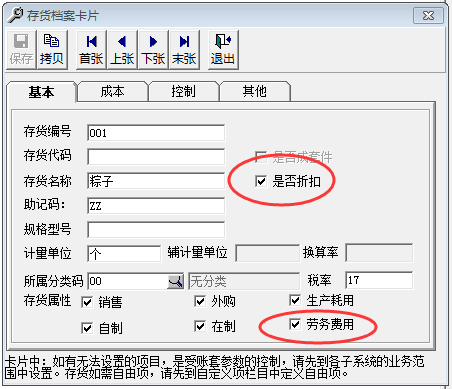Click the 存货编号 label
The image size is (452, 389).
pyautogui.click(x=47, y=131)
